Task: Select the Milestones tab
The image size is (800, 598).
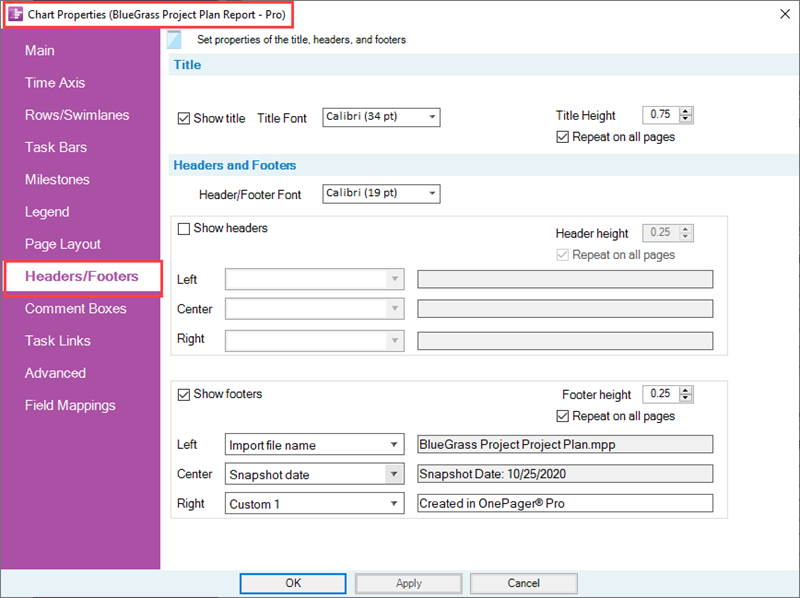Action: click(x=57, y=180)
